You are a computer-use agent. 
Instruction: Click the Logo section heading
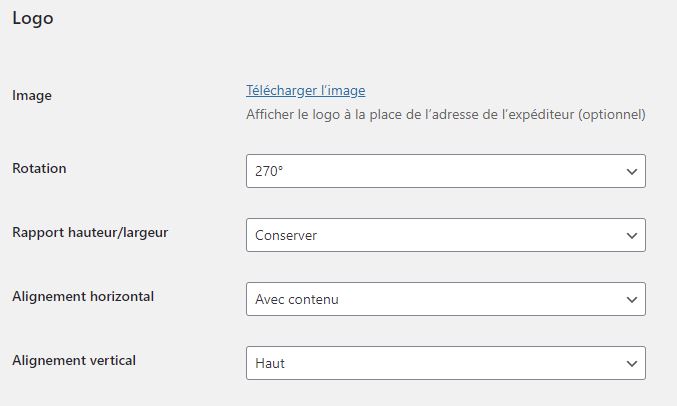pos(32,18)
